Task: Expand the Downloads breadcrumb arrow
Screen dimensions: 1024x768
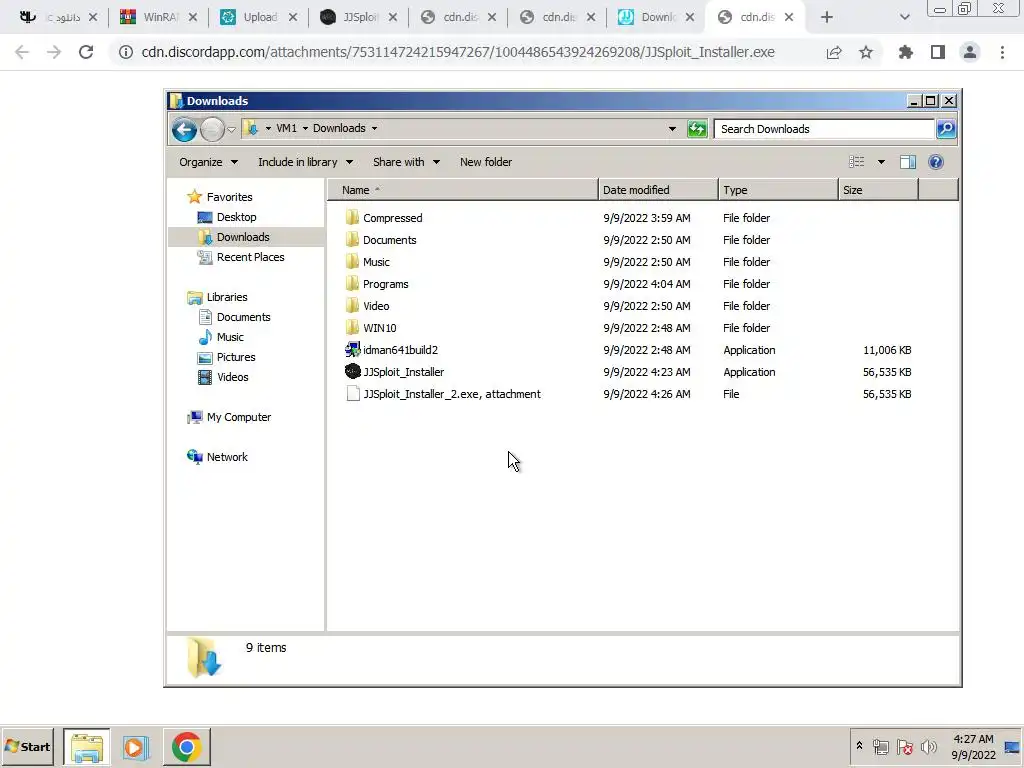Action: pyautogui.click(x=374, y=128)
